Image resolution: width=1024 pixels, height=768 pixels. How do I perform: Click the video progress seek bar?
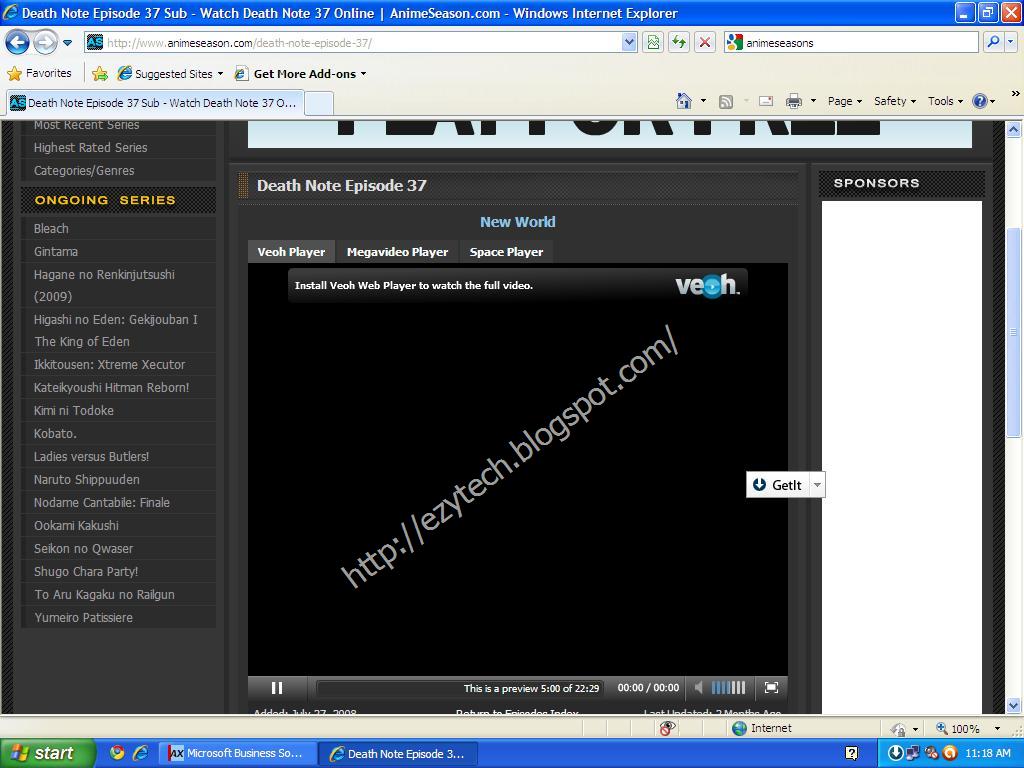[x=459, y=688]
